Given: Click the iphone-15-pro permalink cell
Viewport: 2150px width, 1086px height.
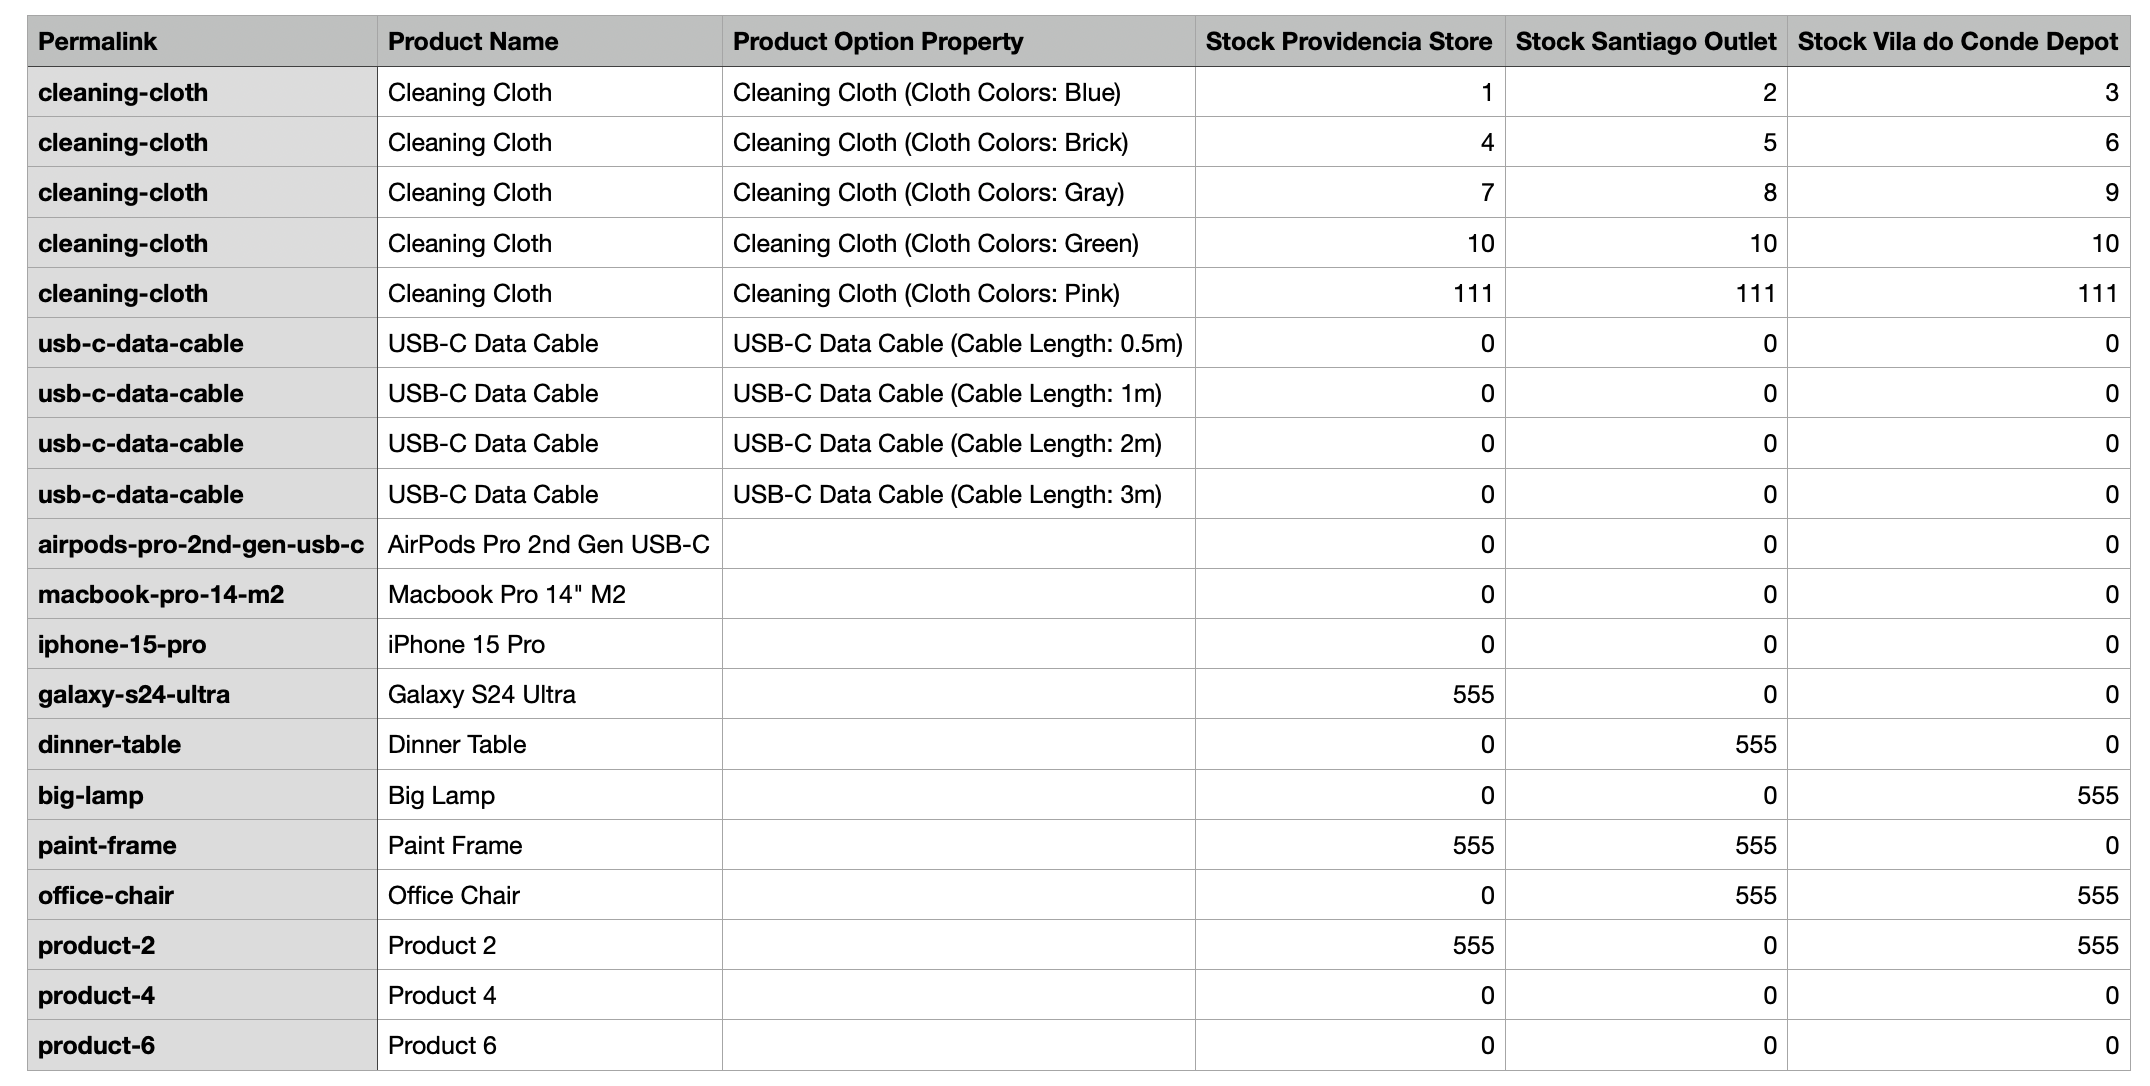Looking at the screenshot, I should pos(202,644).
